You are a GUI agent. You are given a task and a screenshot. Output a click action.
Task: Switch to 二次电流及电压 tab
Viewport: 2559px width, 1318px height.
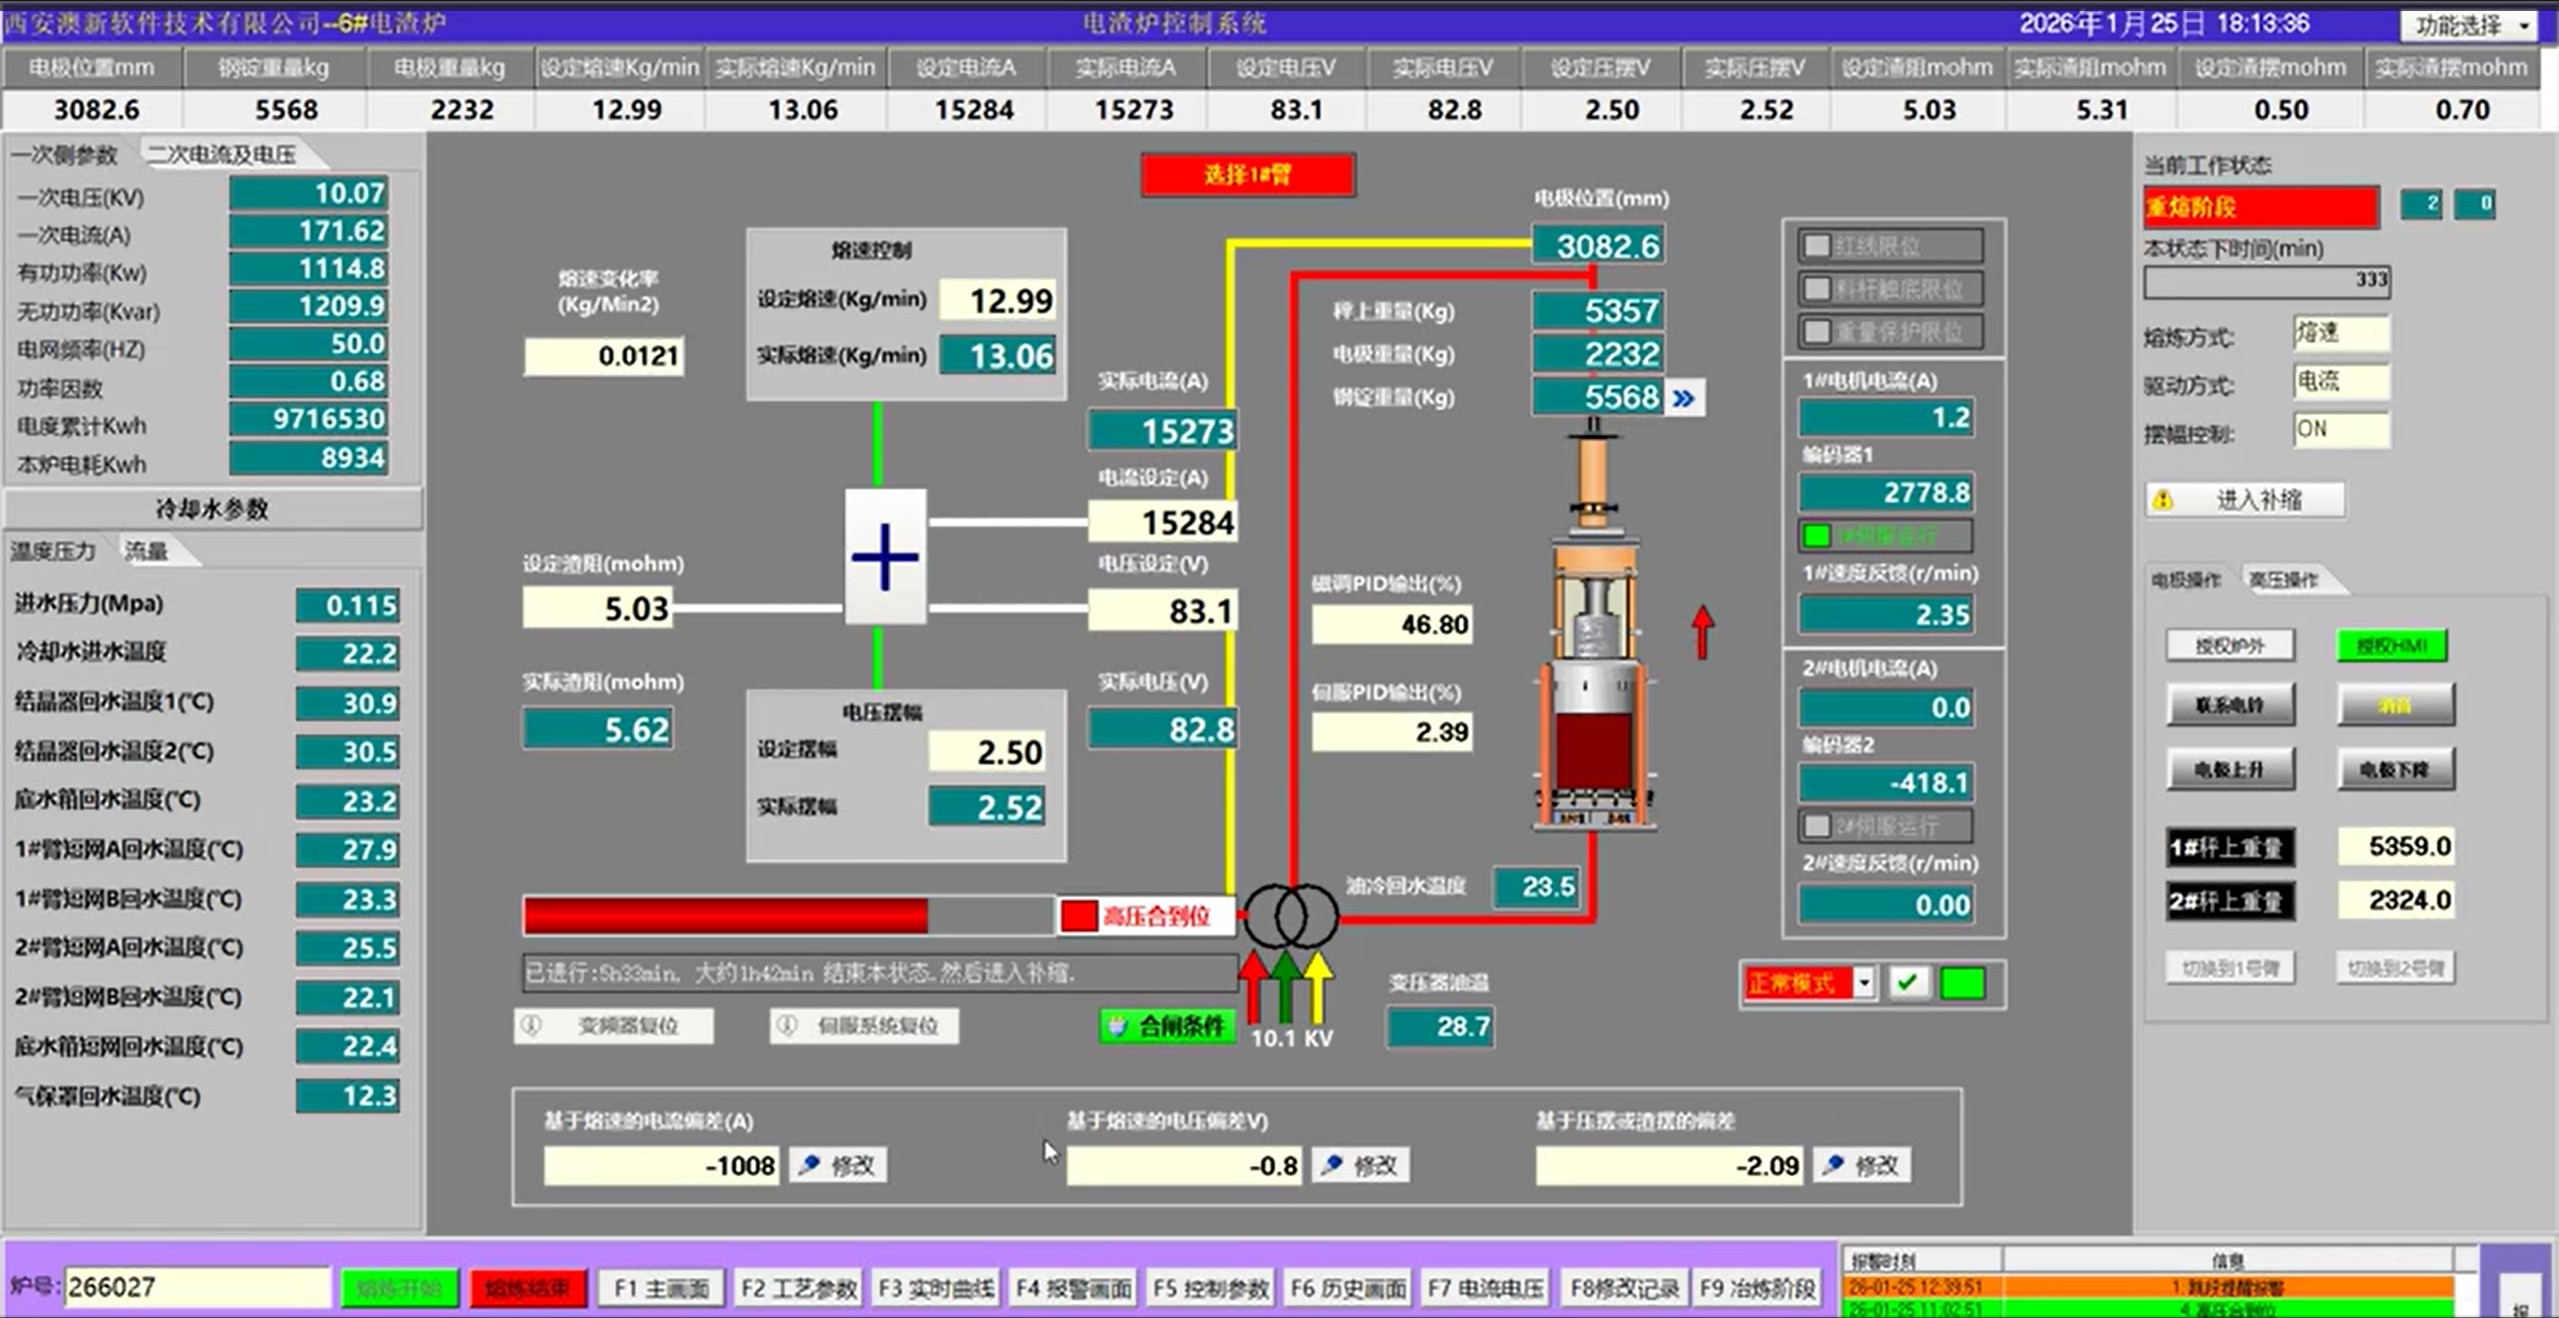[222, 154]
